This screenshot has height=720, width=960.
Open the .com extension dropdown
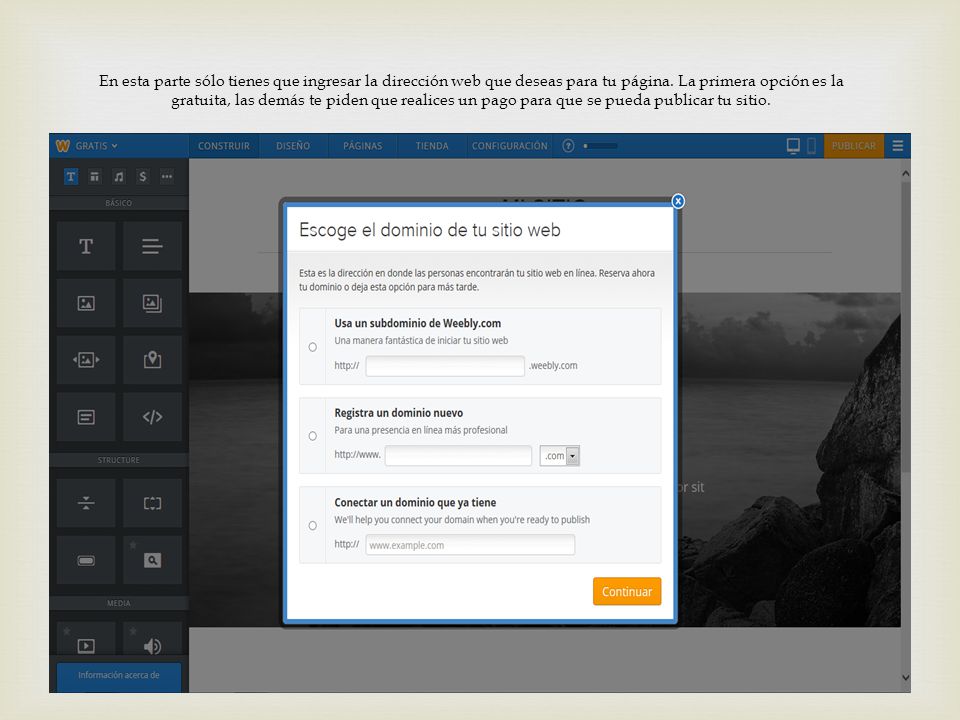coord(560,456)
